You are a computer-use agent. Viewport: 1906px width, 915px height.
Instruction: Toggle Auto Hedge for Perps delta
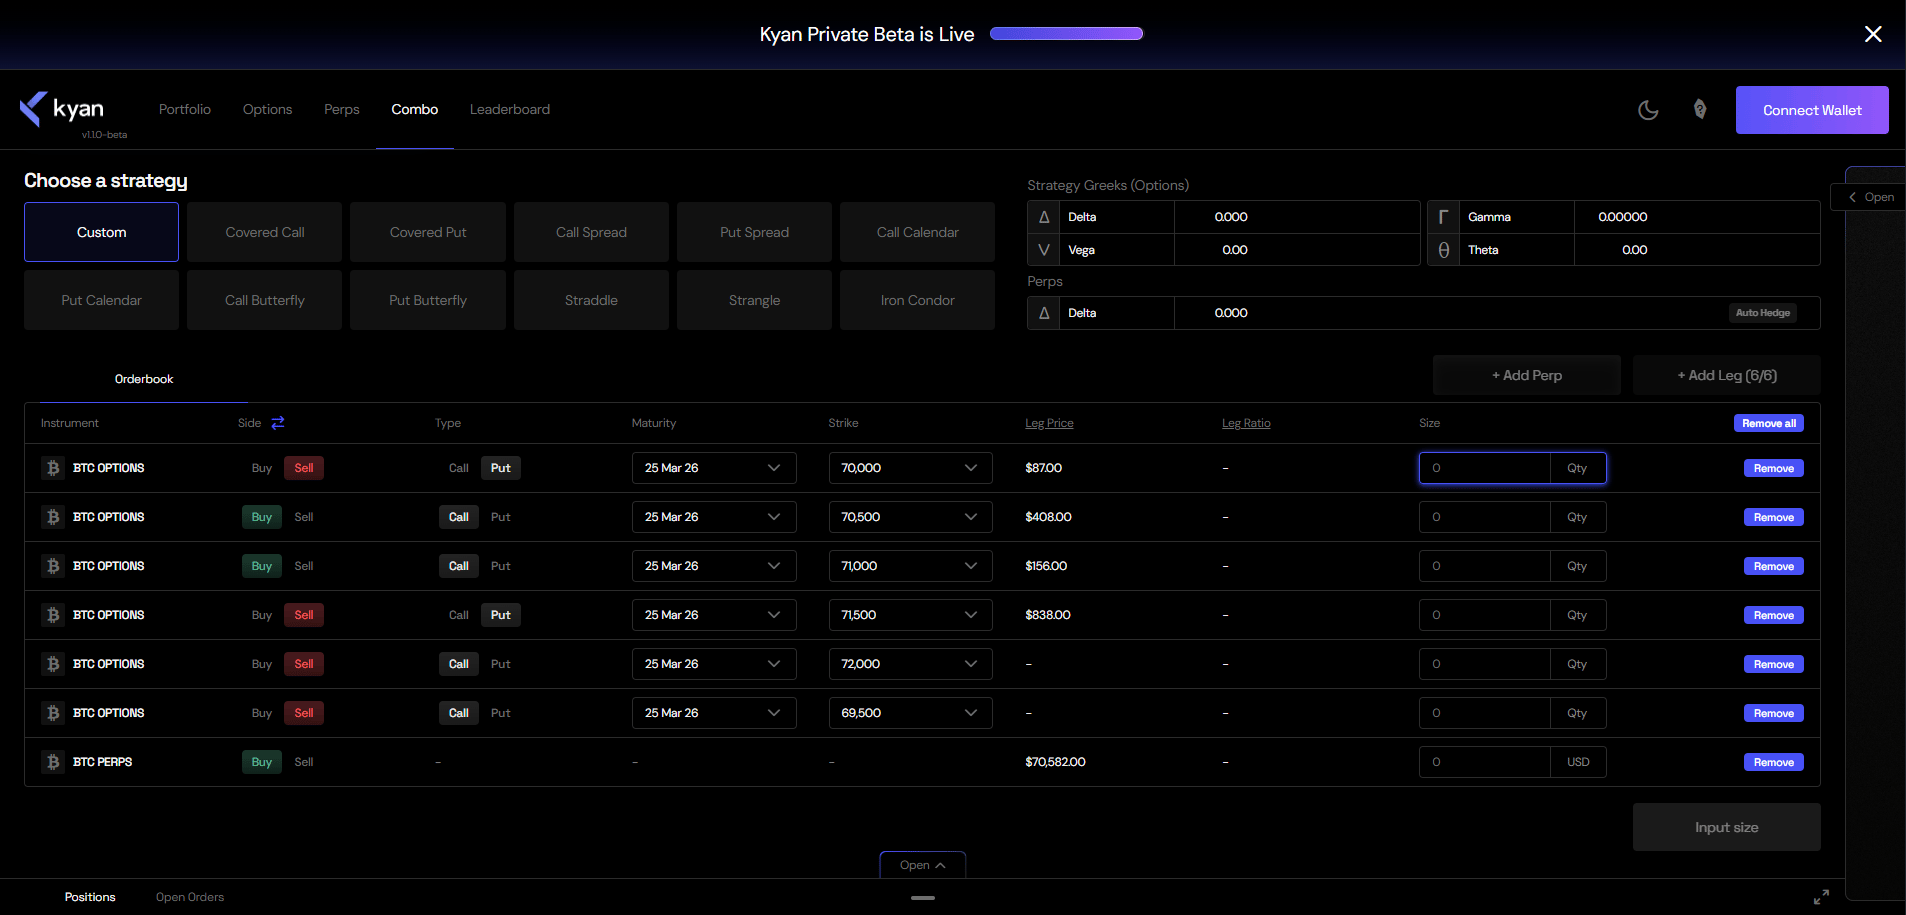(1763, 313)
